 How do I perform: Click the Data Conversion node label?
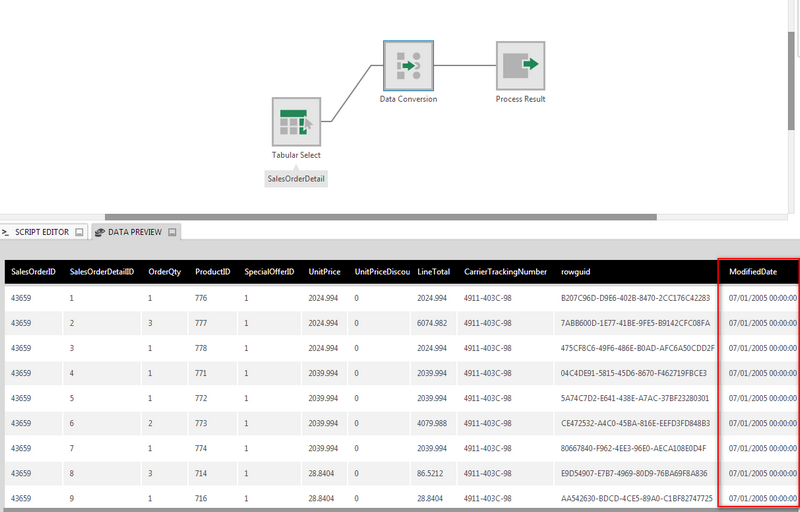point(408,99)
